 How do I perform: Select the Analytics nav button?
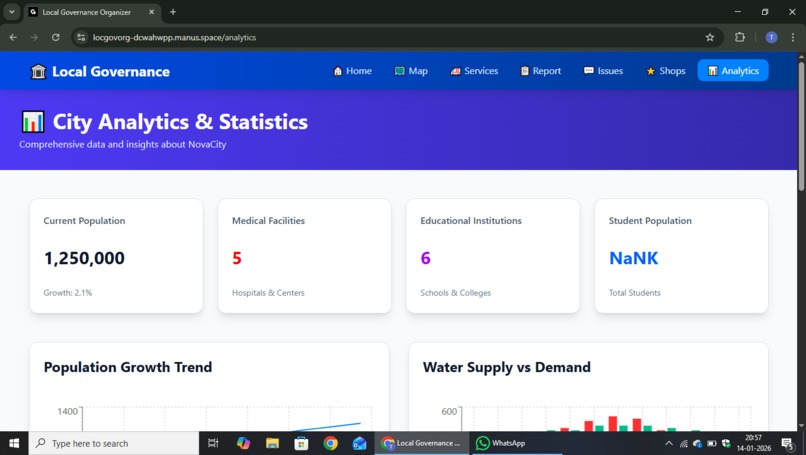click(733, 71)
